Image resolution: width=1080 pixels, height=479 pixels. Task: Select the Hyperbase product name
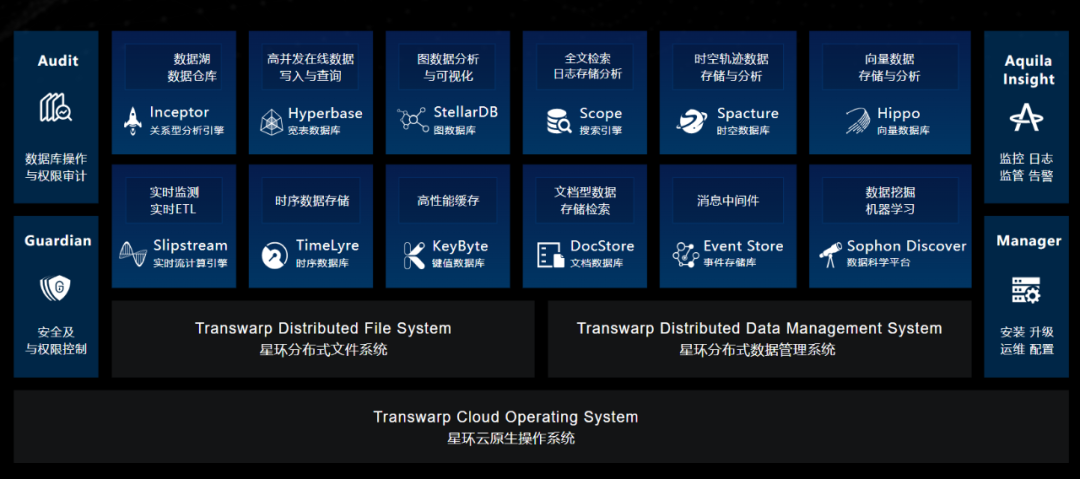pyautogui.click(x=325, y=113)
